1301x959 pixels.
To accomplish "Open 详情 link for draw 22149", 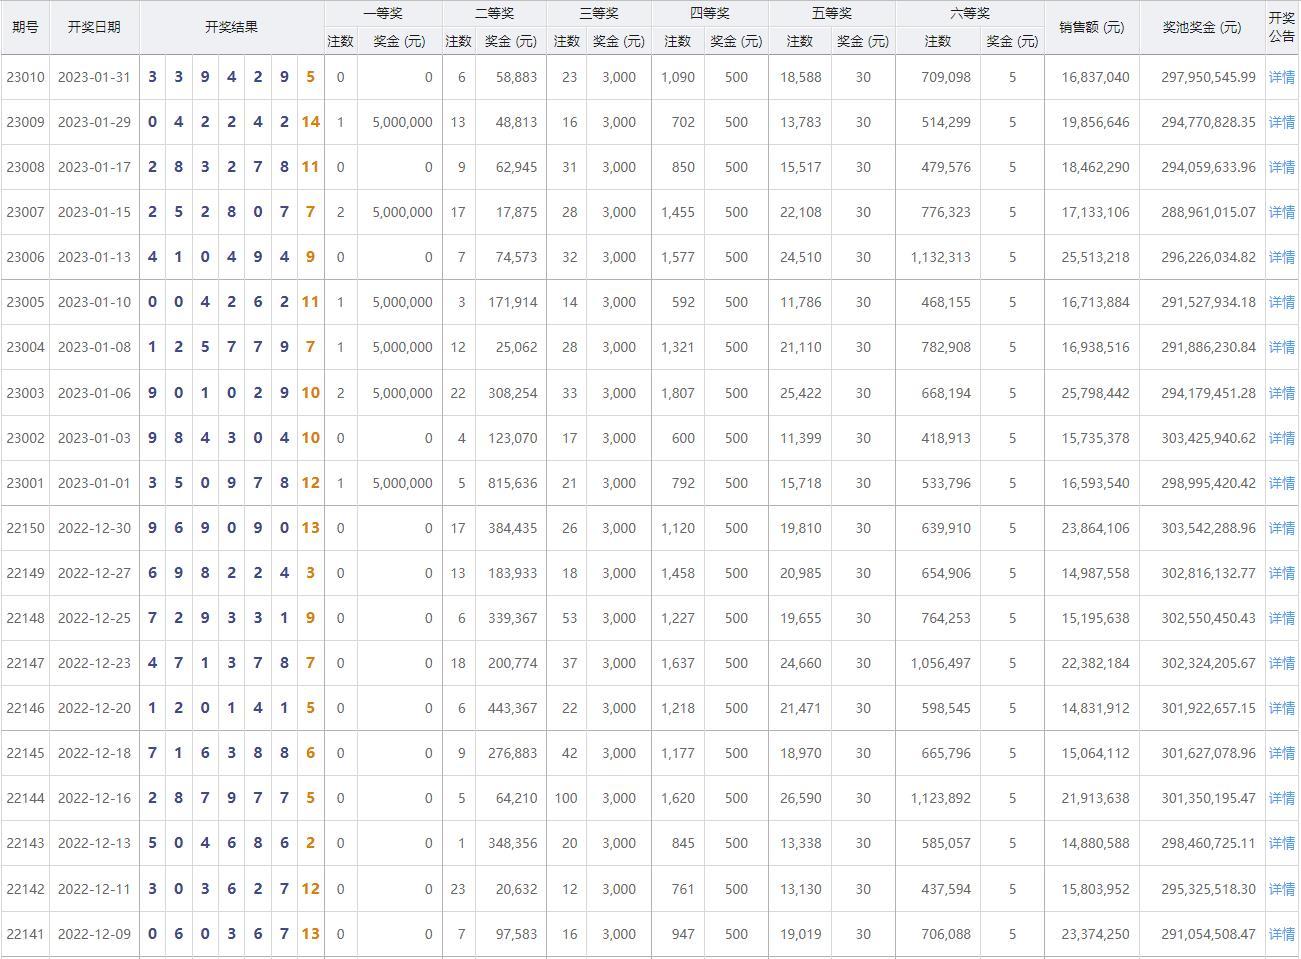I will pos(1281,573).
